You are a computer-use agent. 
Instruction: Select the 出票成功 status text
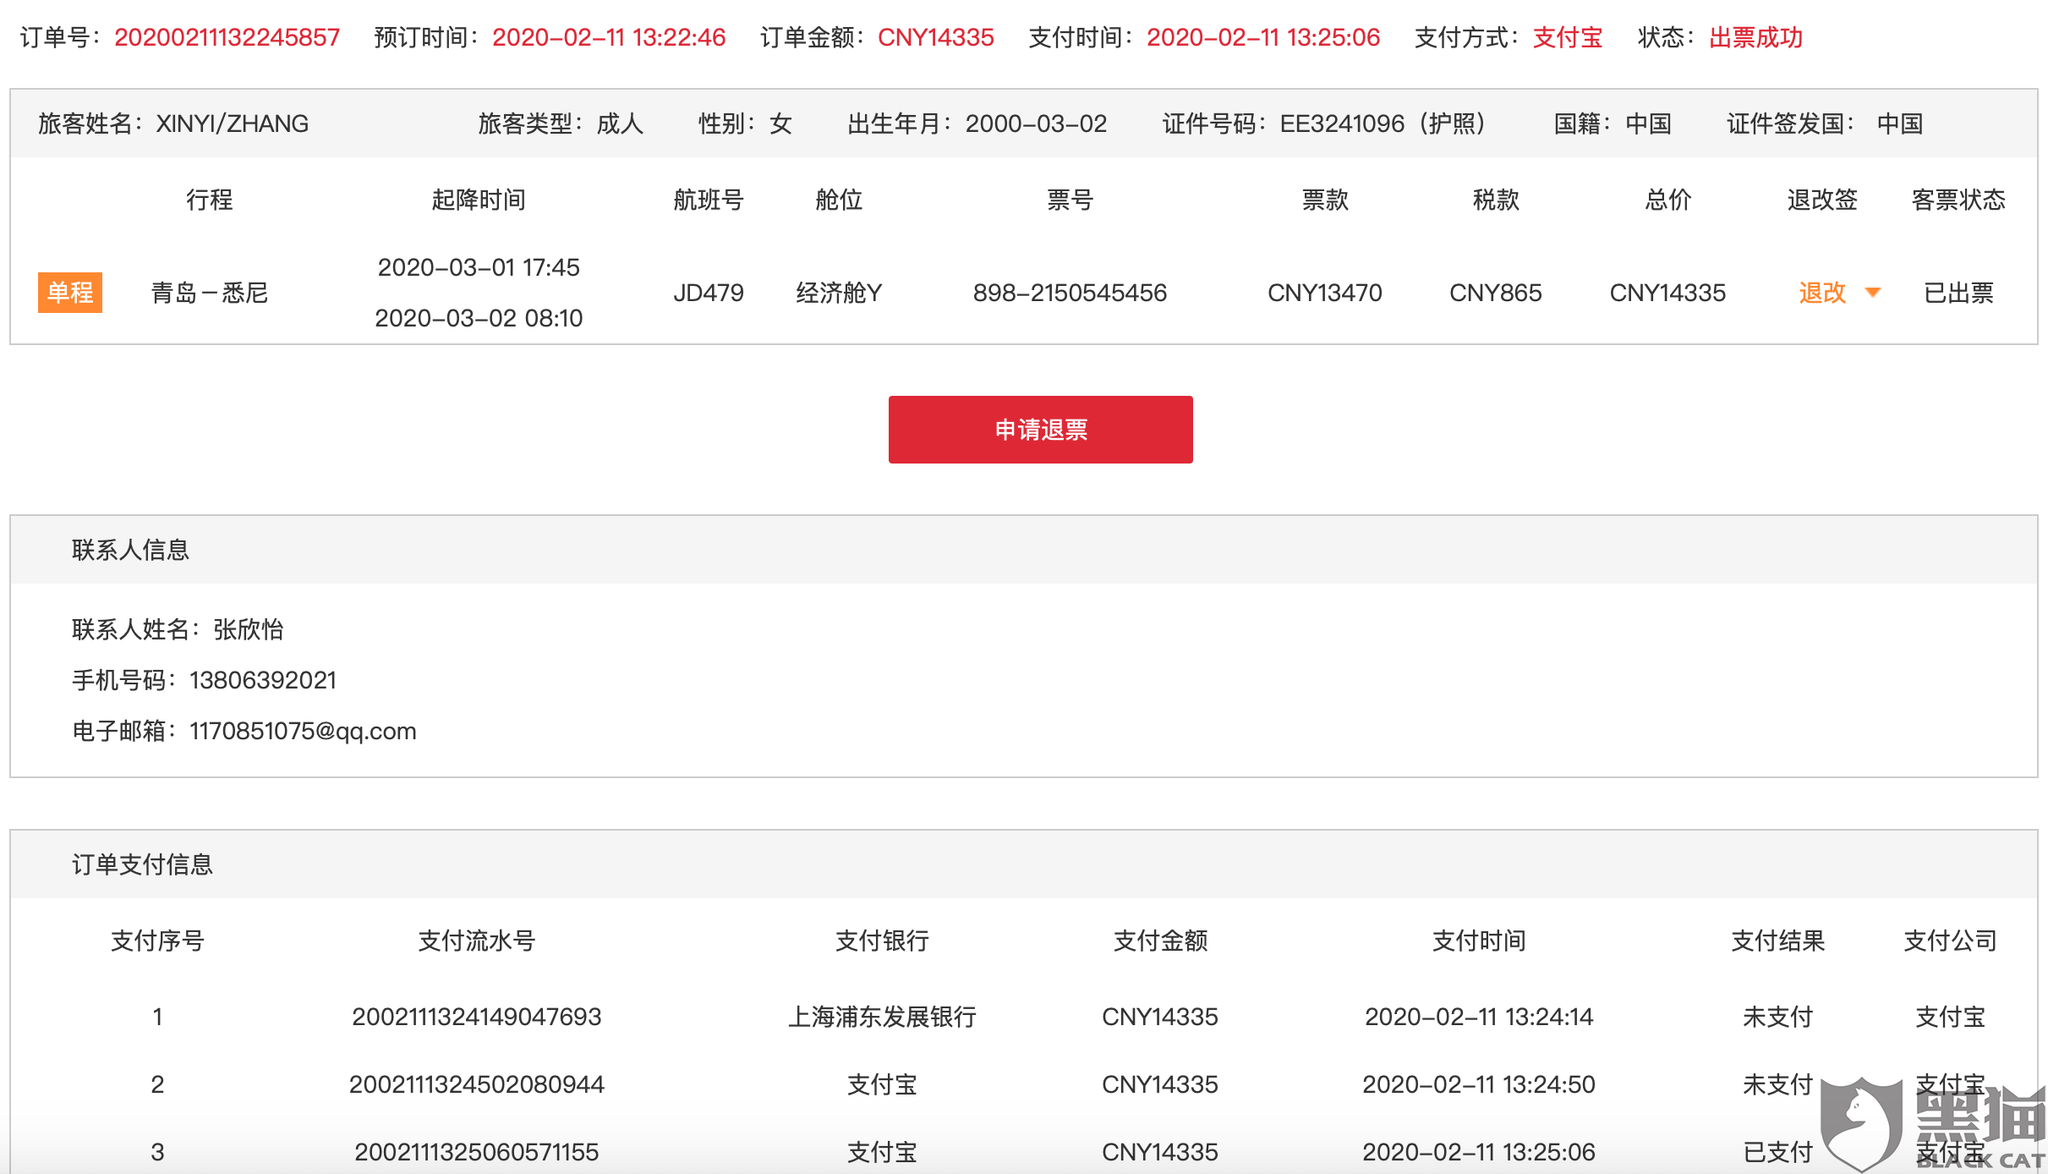[x=1756, y=38]
